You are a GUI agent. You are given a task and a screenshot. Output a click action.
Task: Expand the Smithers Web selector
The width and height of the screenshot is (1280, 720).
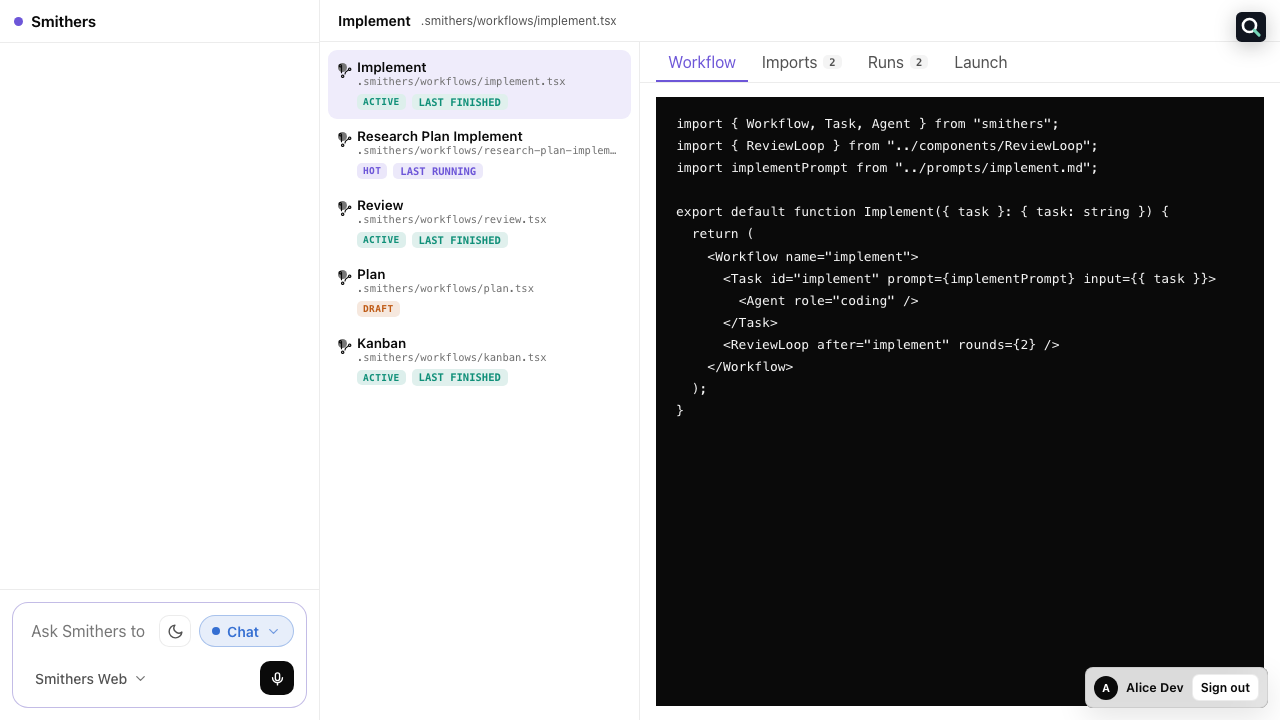coord(90,679)
